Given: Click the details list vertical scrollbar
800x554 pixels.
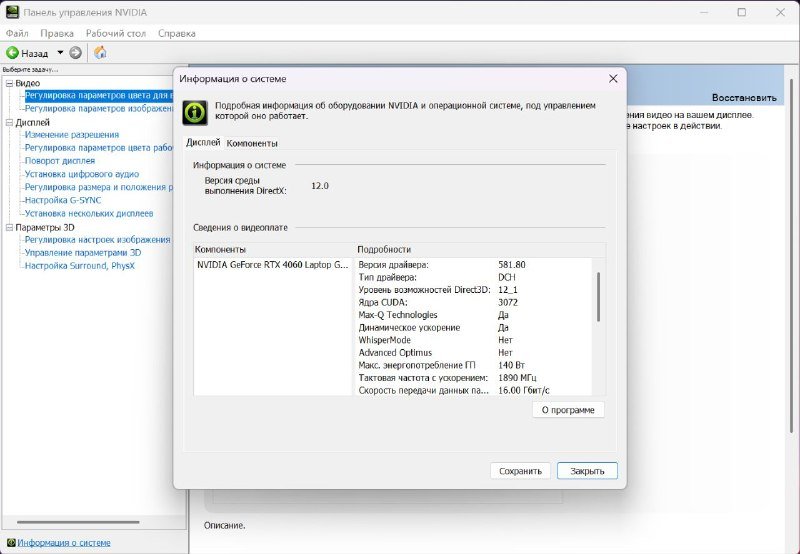Looking at the screenshot, I should tap(598, 297).
